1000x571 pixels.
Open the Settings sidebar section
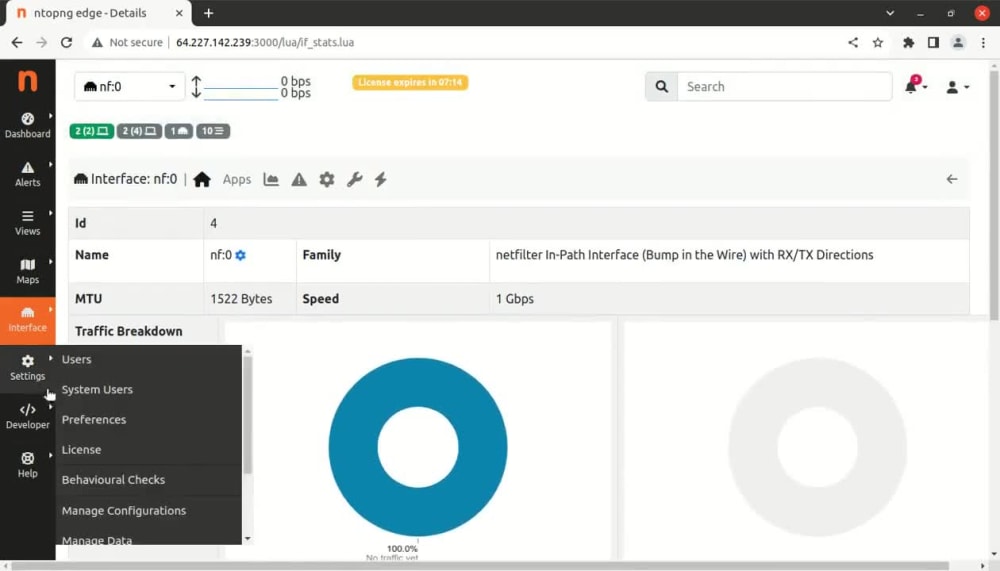coord(27,368)
